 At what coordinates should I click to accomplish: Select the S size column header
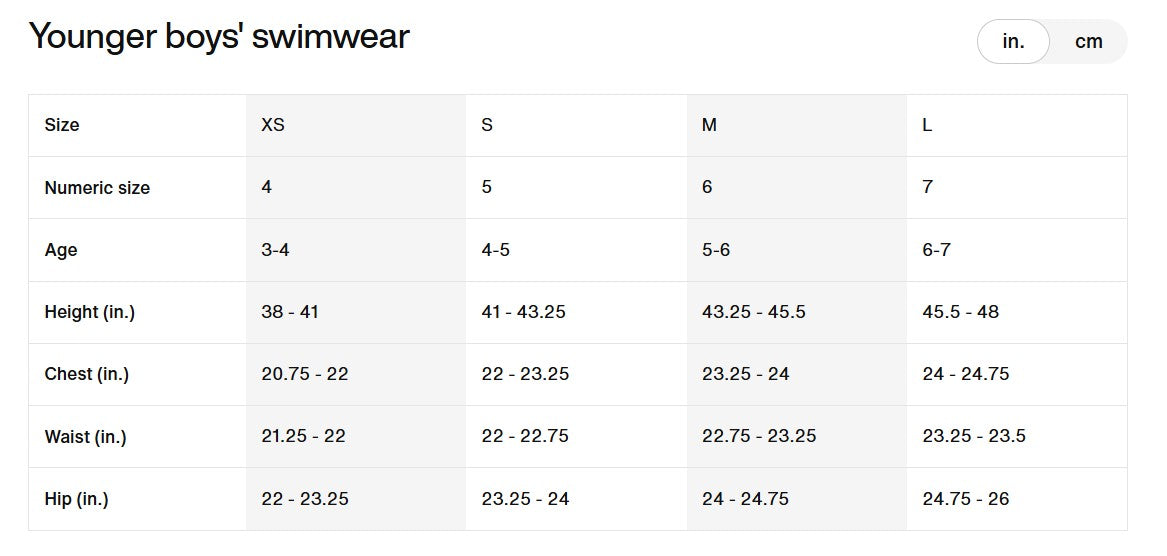click(487, 125)
